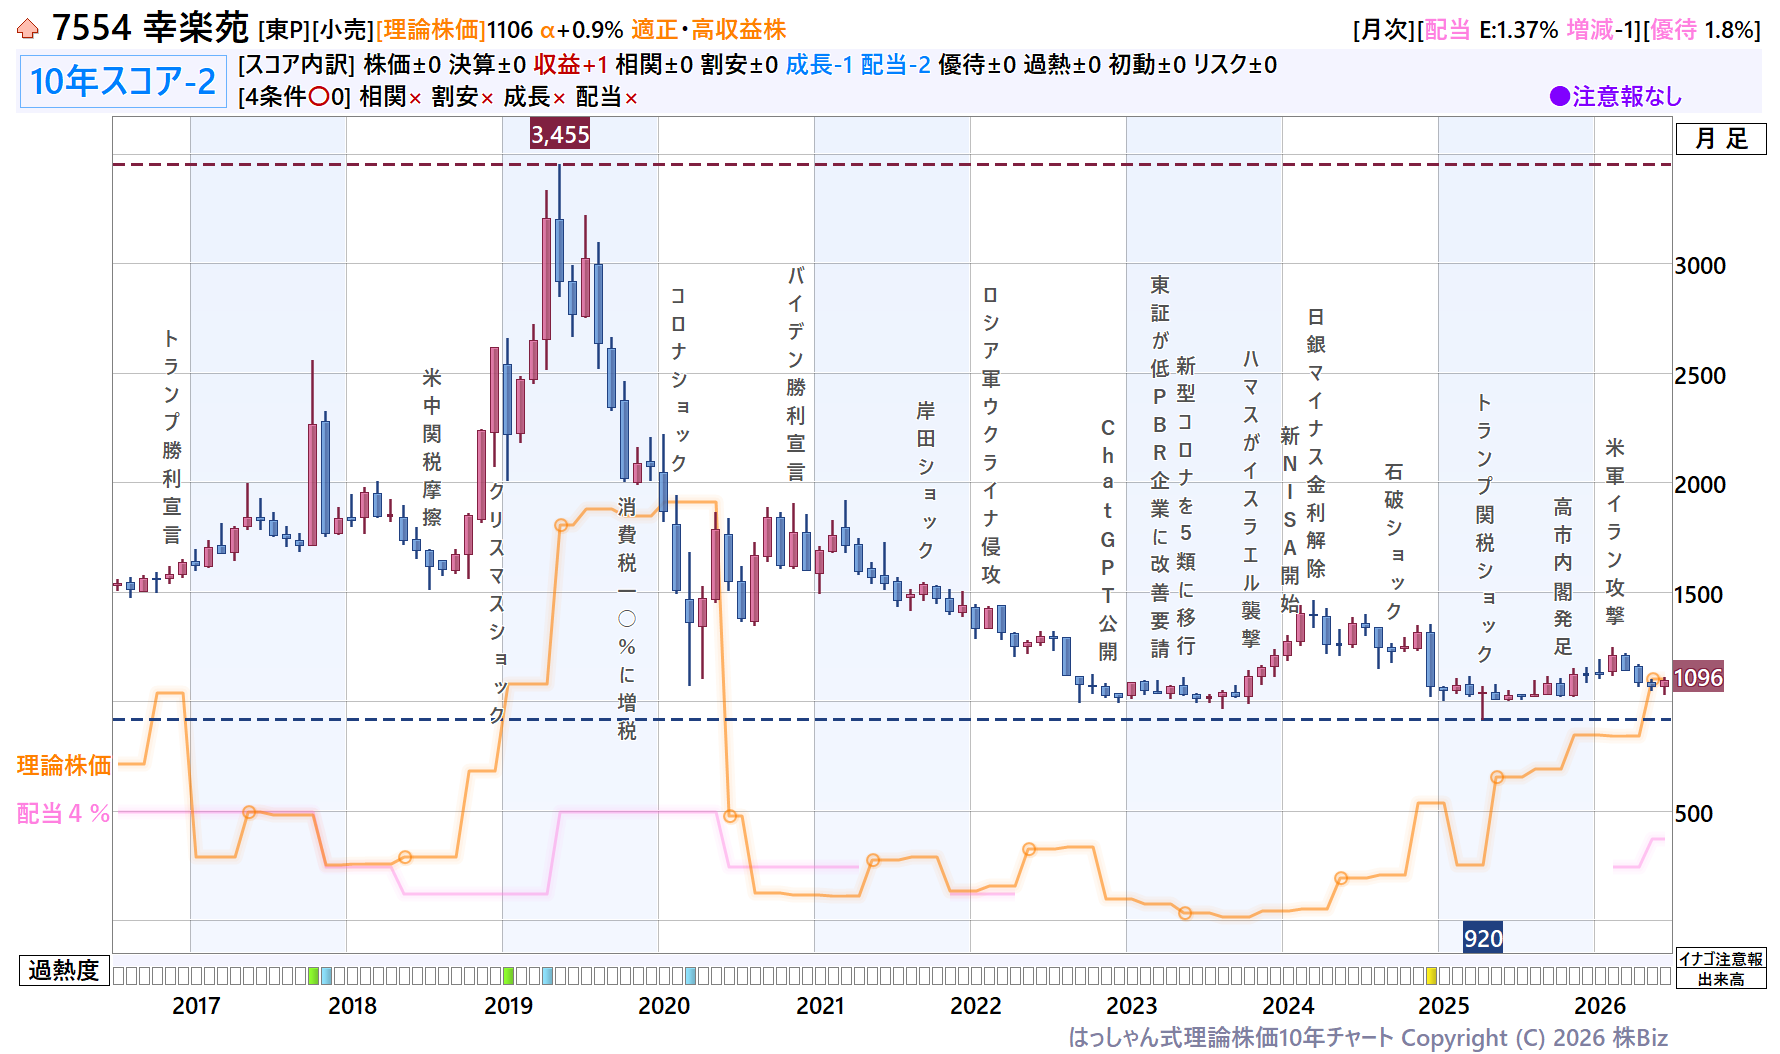Click the 2023 year axis label
1780x1054 pixels.
click(1132, 1006)
